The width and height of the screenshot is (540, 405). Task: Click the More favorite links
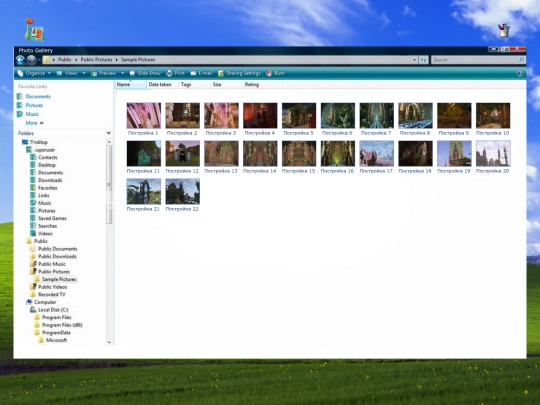tap(34, 123)
